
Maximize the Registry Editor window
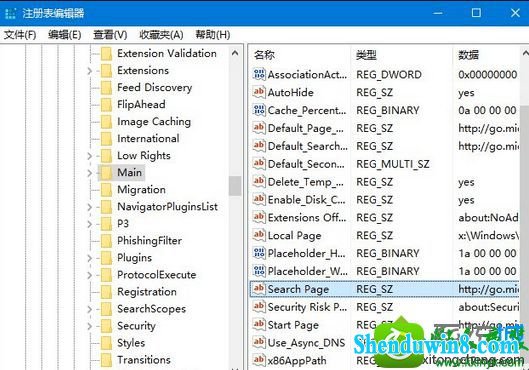point(476,13)
